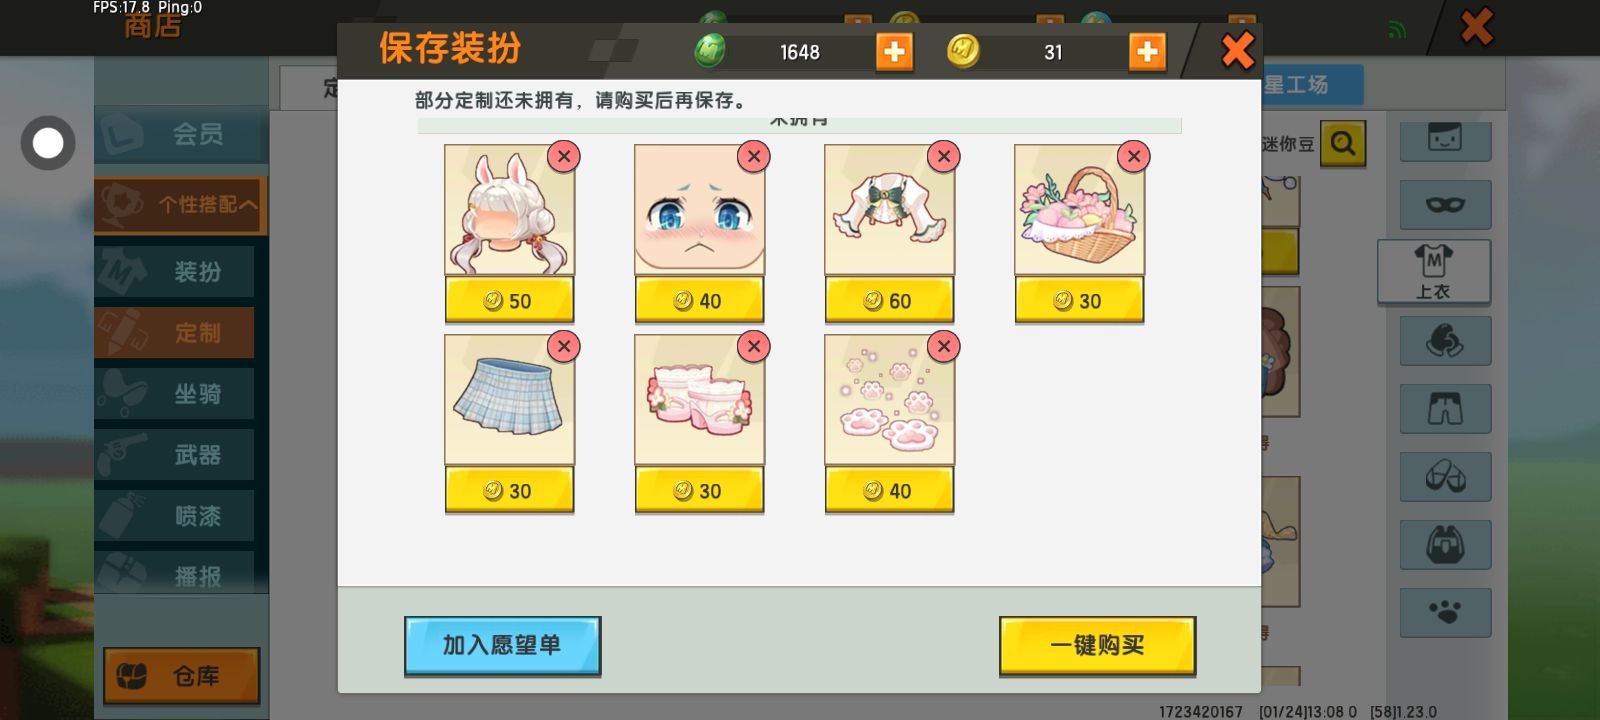
Task: Add more gold coin currency
Action: [x=1147, y=51]
